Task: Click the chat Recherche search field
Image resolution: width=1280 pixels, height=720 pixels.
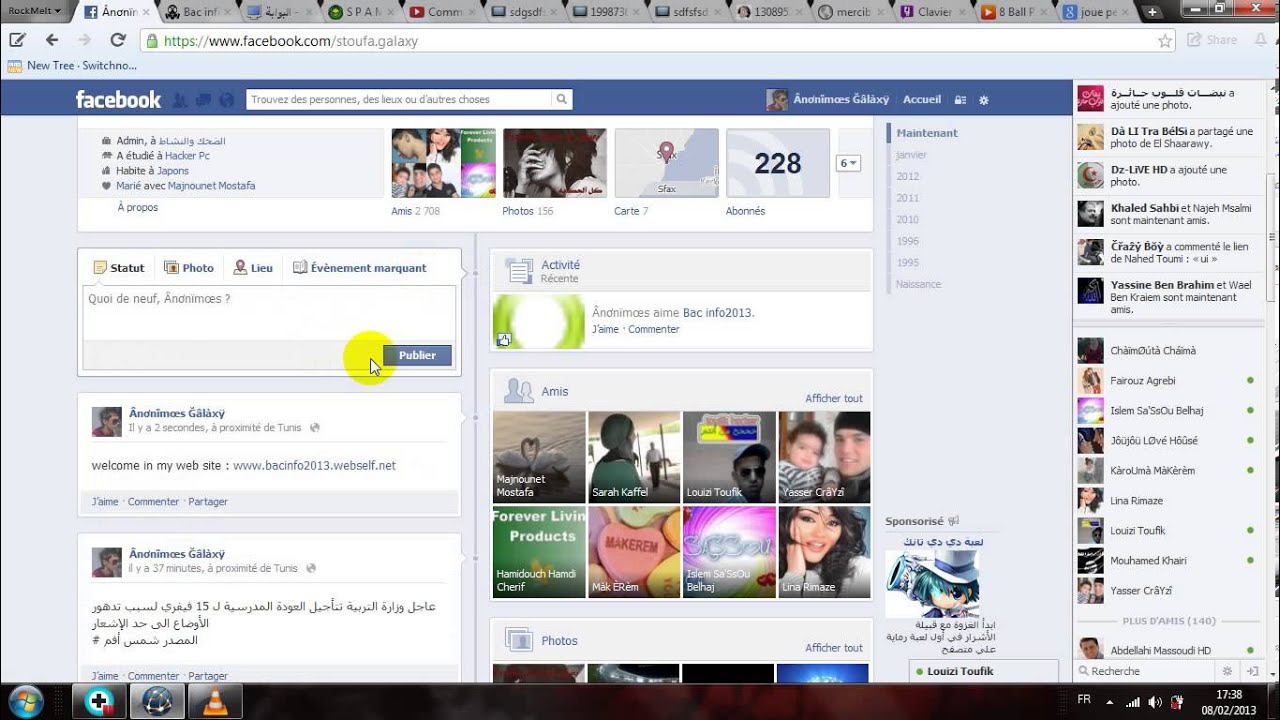Action: [x=1145, y=671]
